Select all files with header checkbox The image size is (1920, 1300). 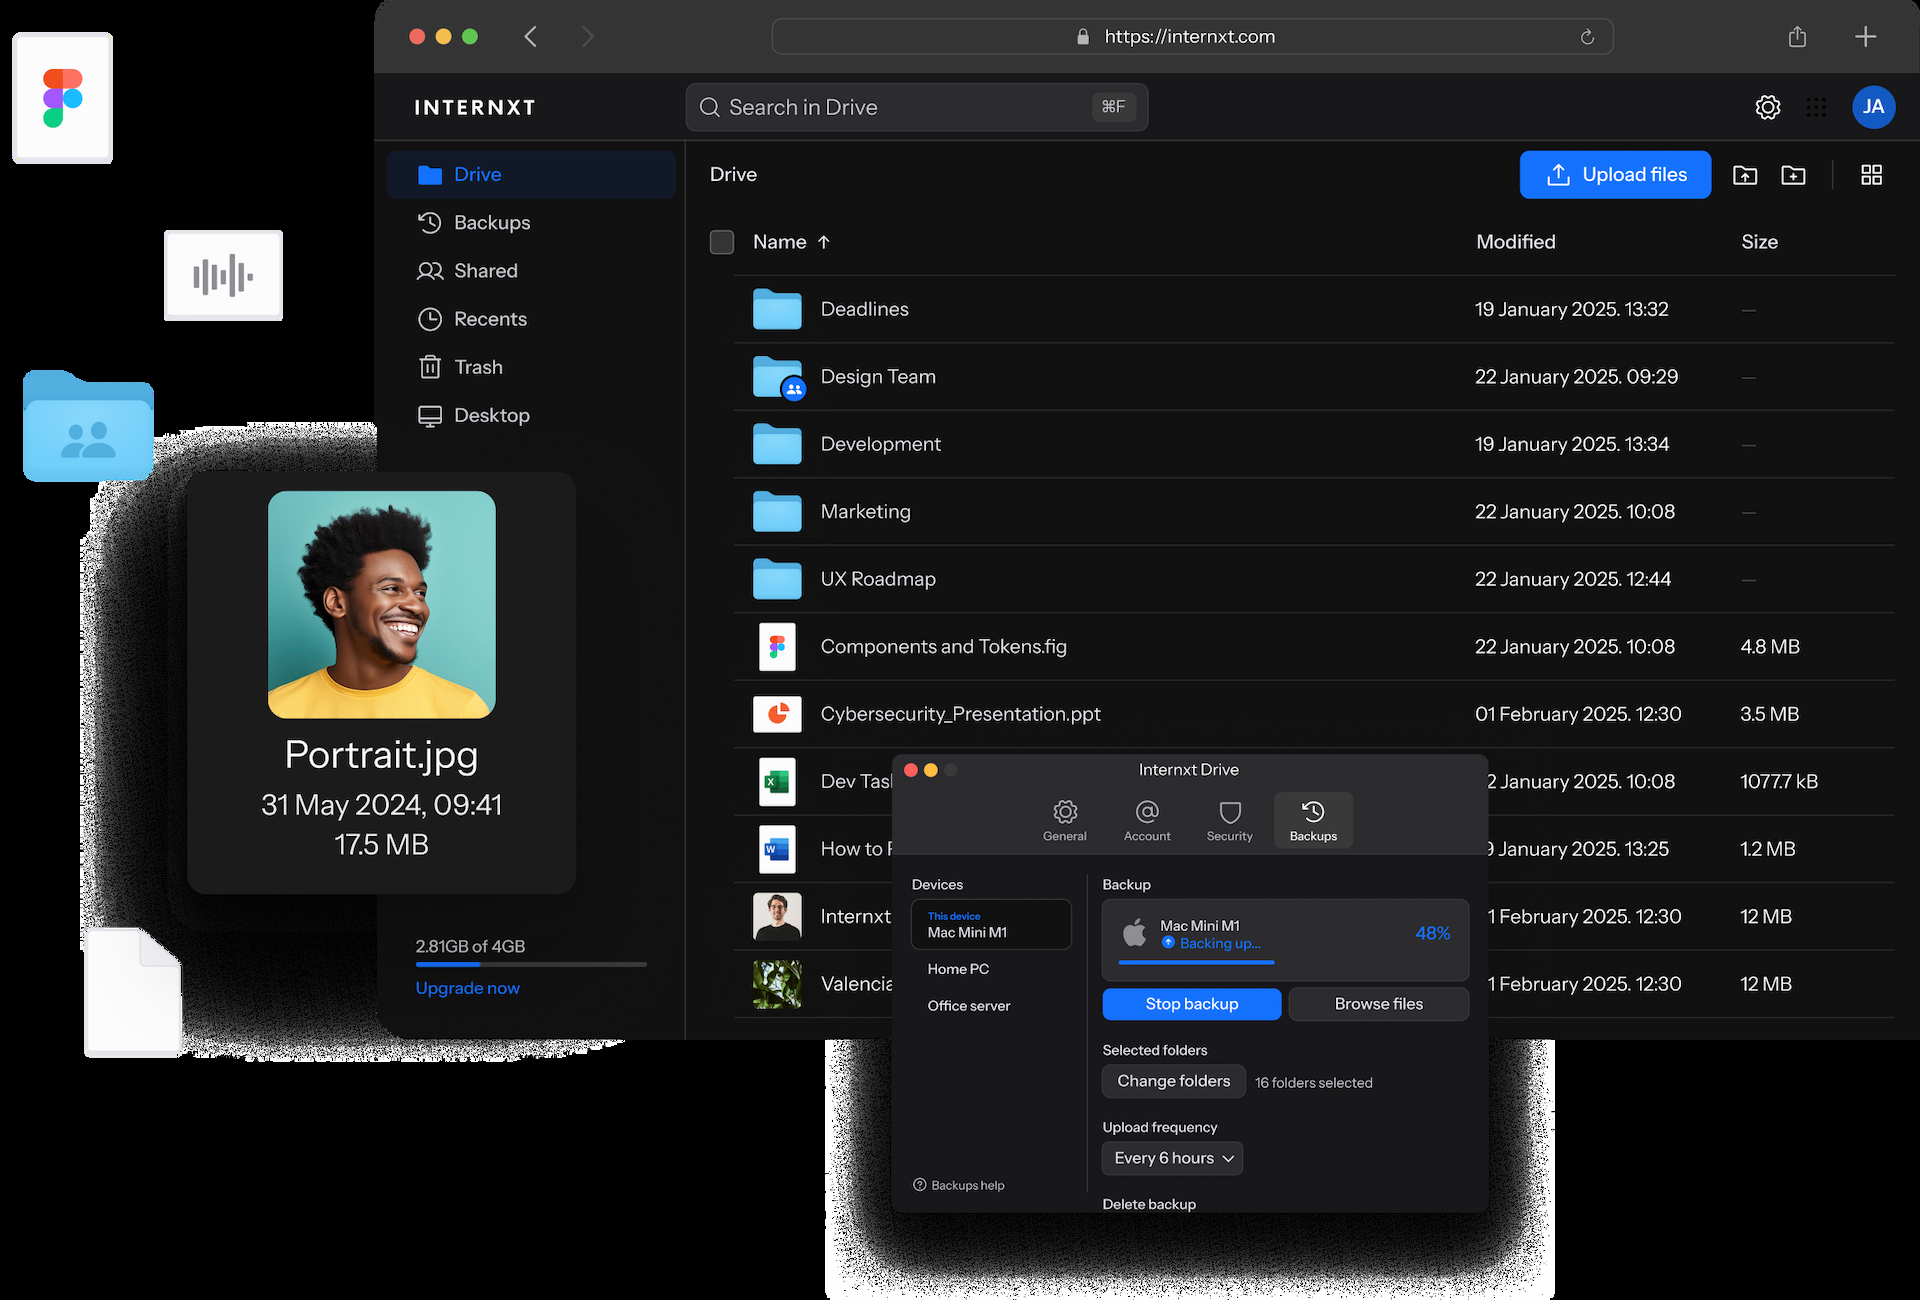tap(722, 242)
